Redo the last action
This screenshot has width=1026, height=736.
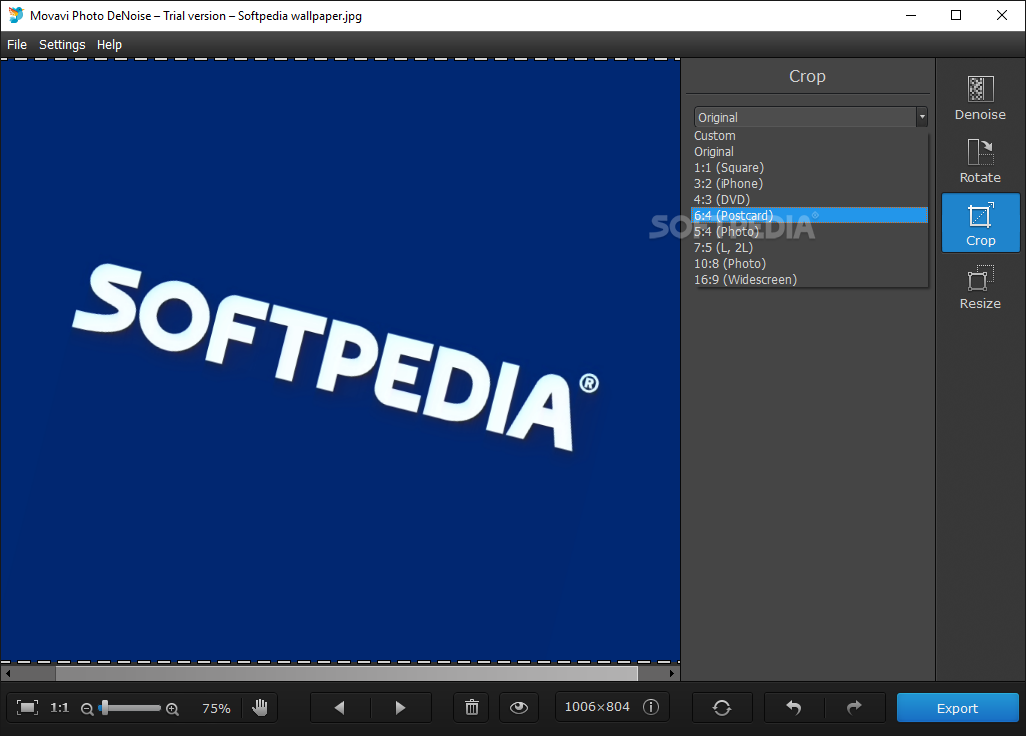[854, 707]
